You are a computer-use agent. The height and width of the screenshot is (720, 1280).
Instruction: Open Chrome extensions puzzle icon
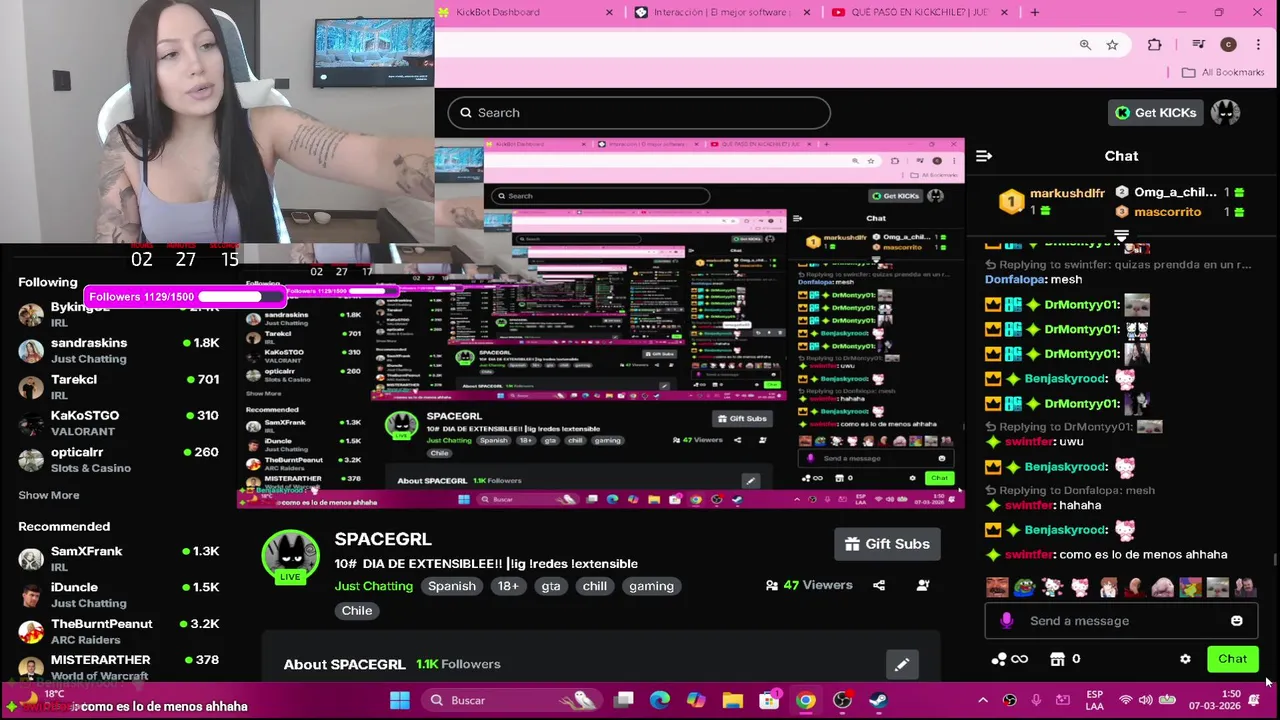(1154, 45)
